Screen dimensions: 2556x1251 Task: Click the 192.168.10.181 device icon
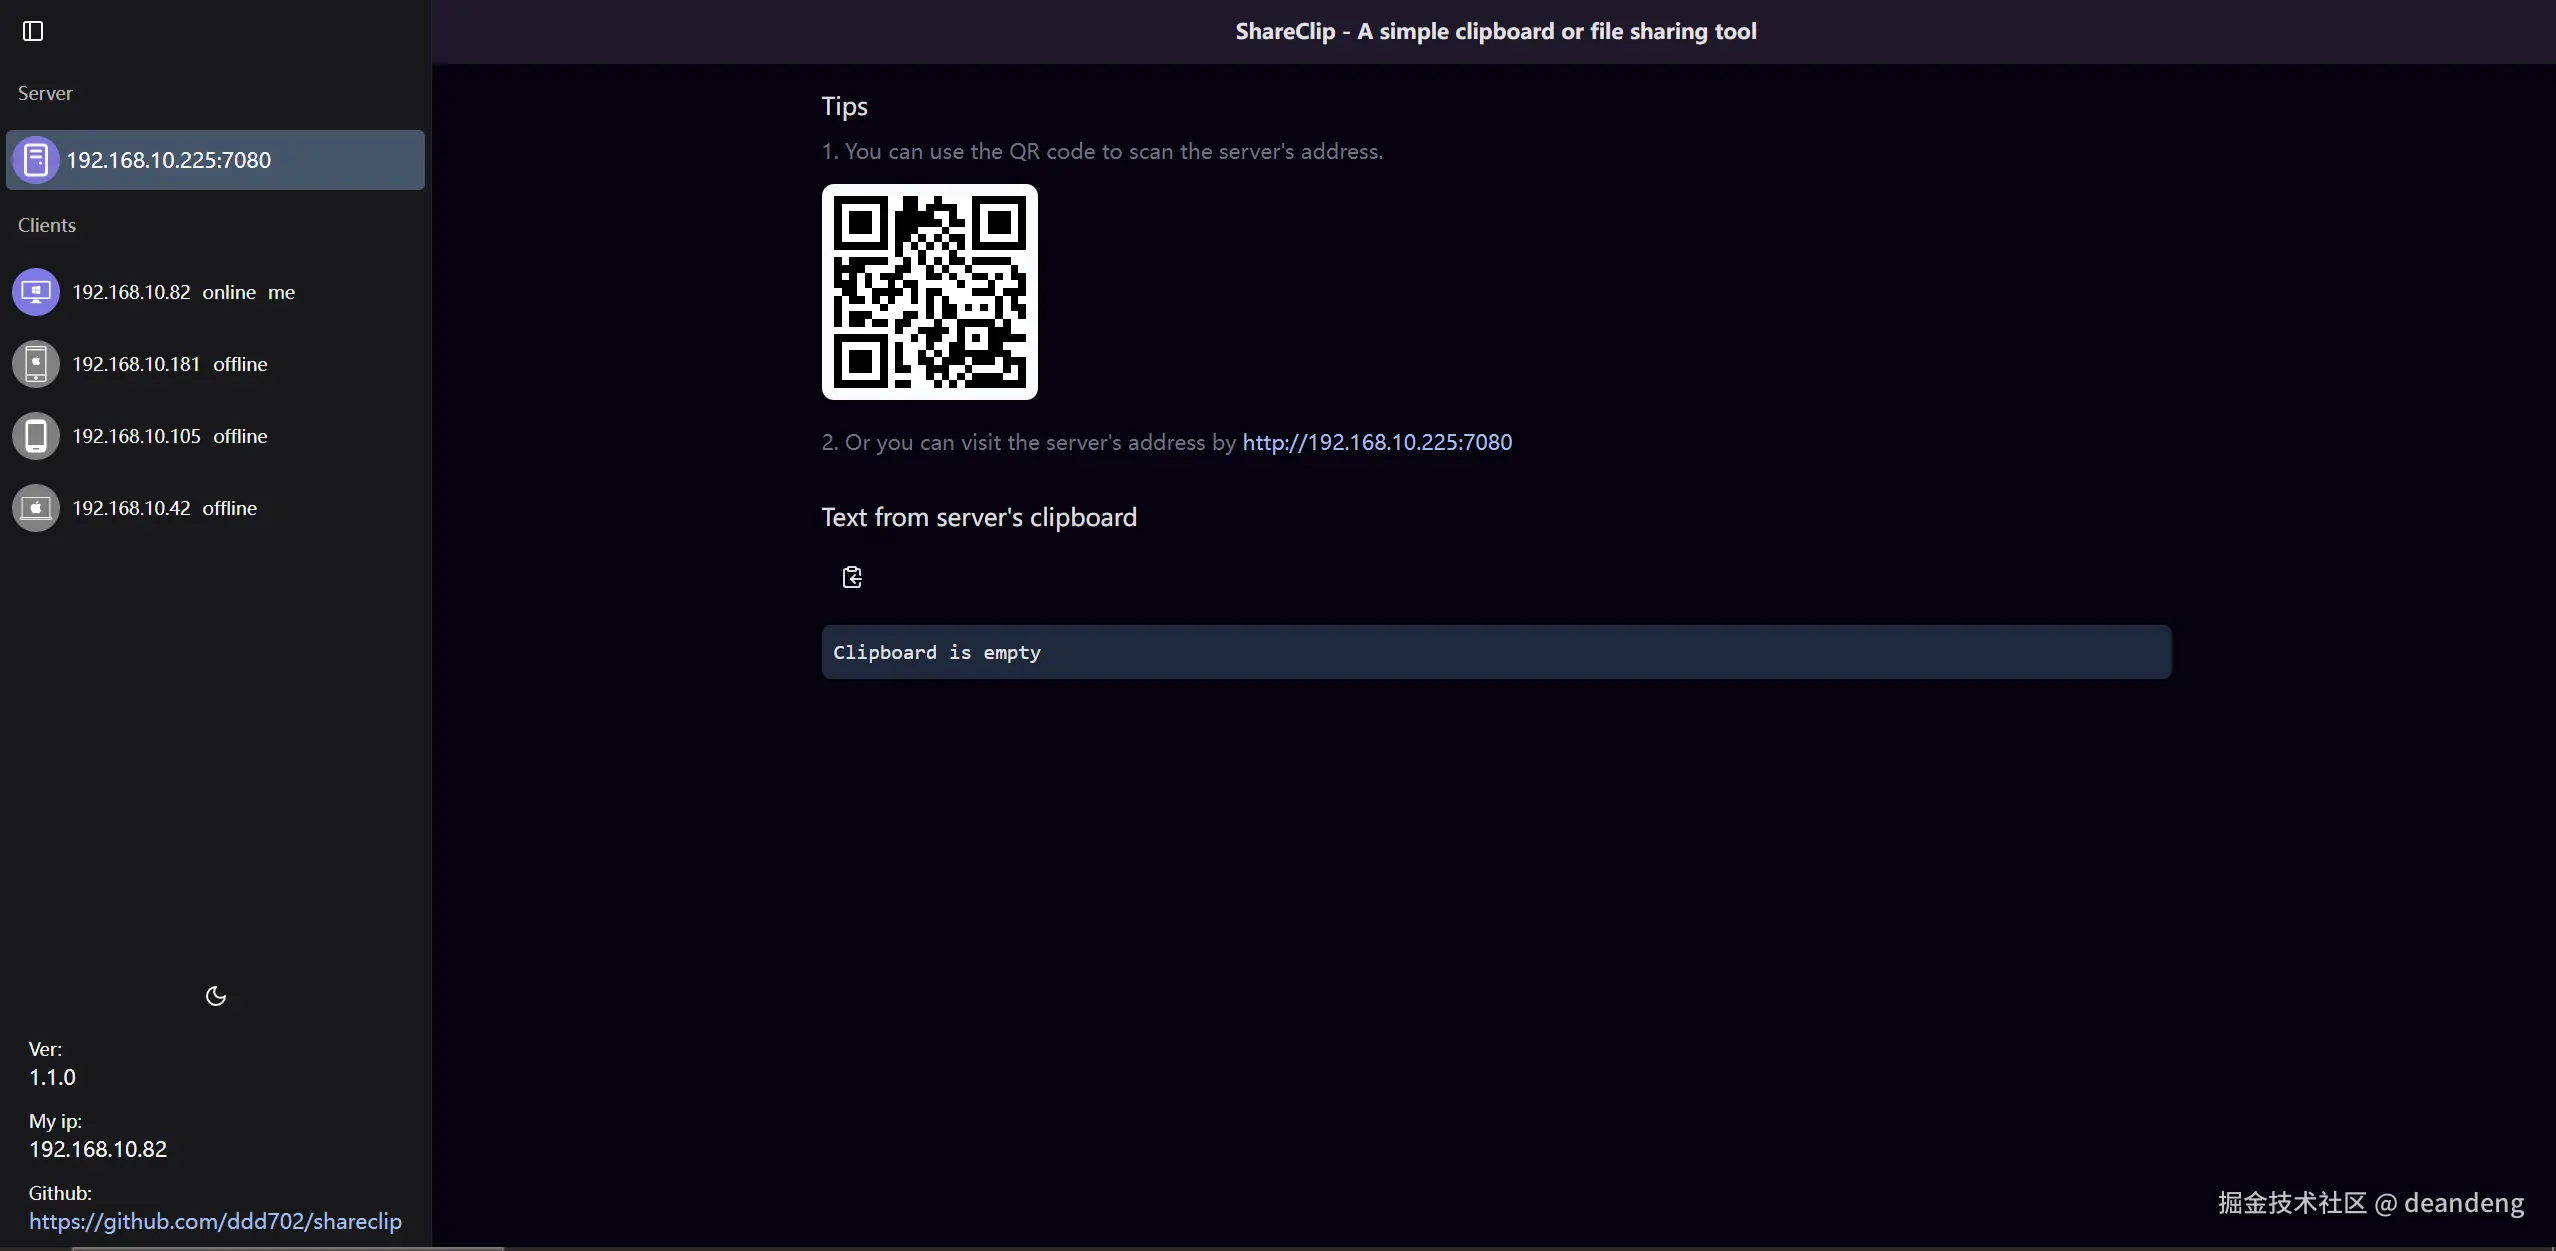coord(36,364)
